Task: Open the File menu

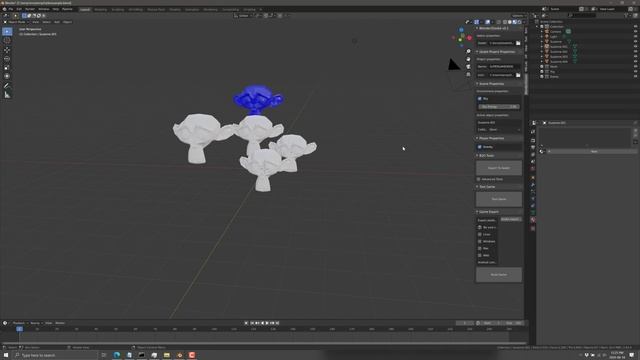Action: 11,9
